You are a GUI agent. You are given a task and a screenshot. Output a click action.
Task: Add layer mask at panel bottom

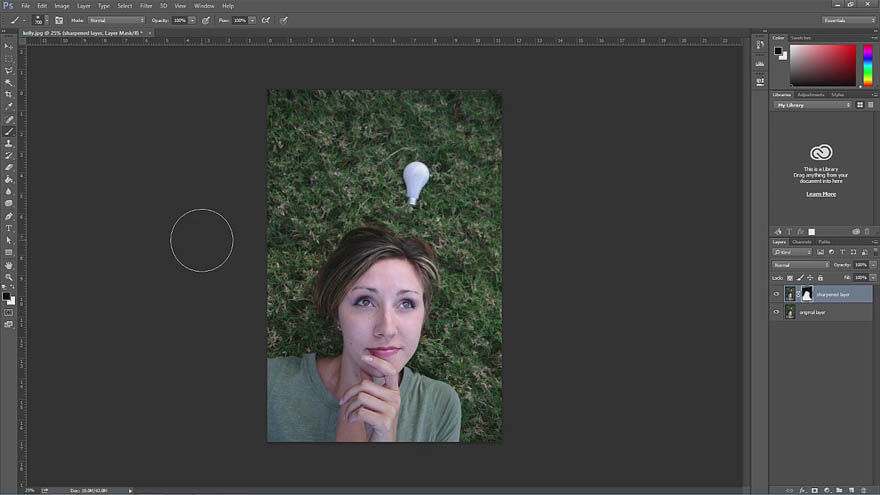pos(815,490)
